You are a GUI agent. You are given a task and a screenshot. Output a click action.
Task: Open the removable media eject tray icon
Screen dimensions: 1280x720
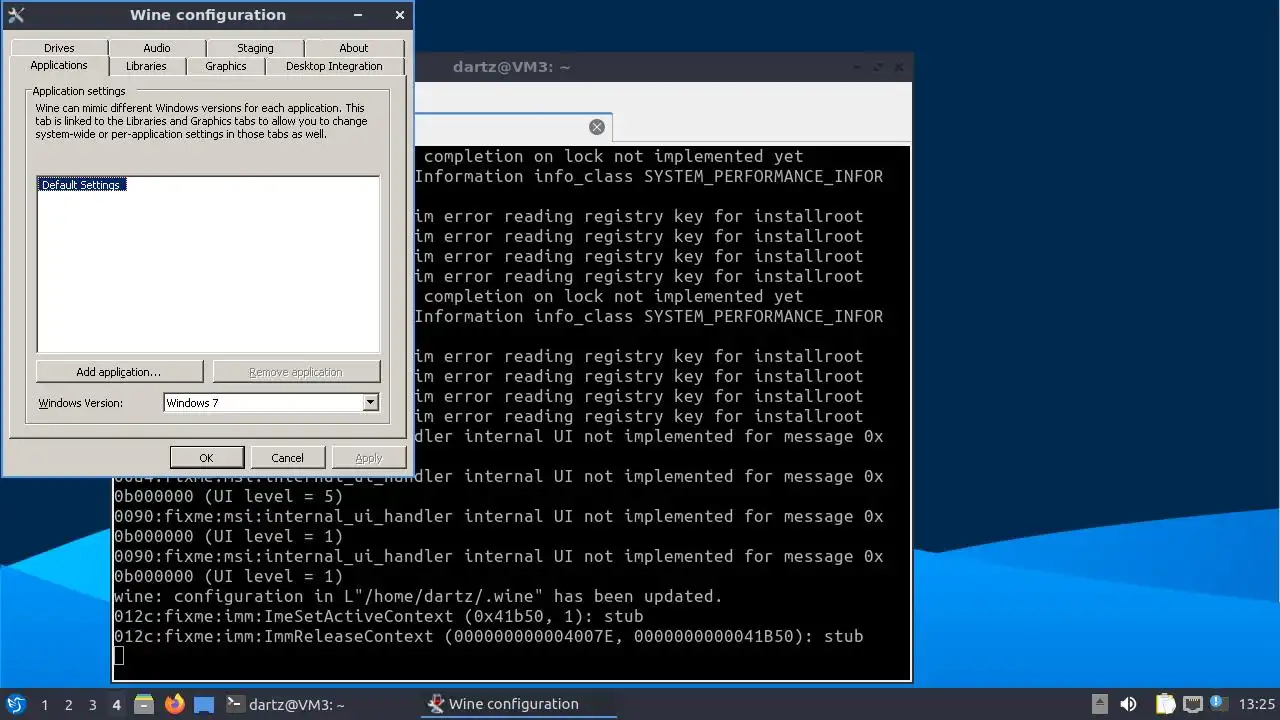coord(1099,704)
